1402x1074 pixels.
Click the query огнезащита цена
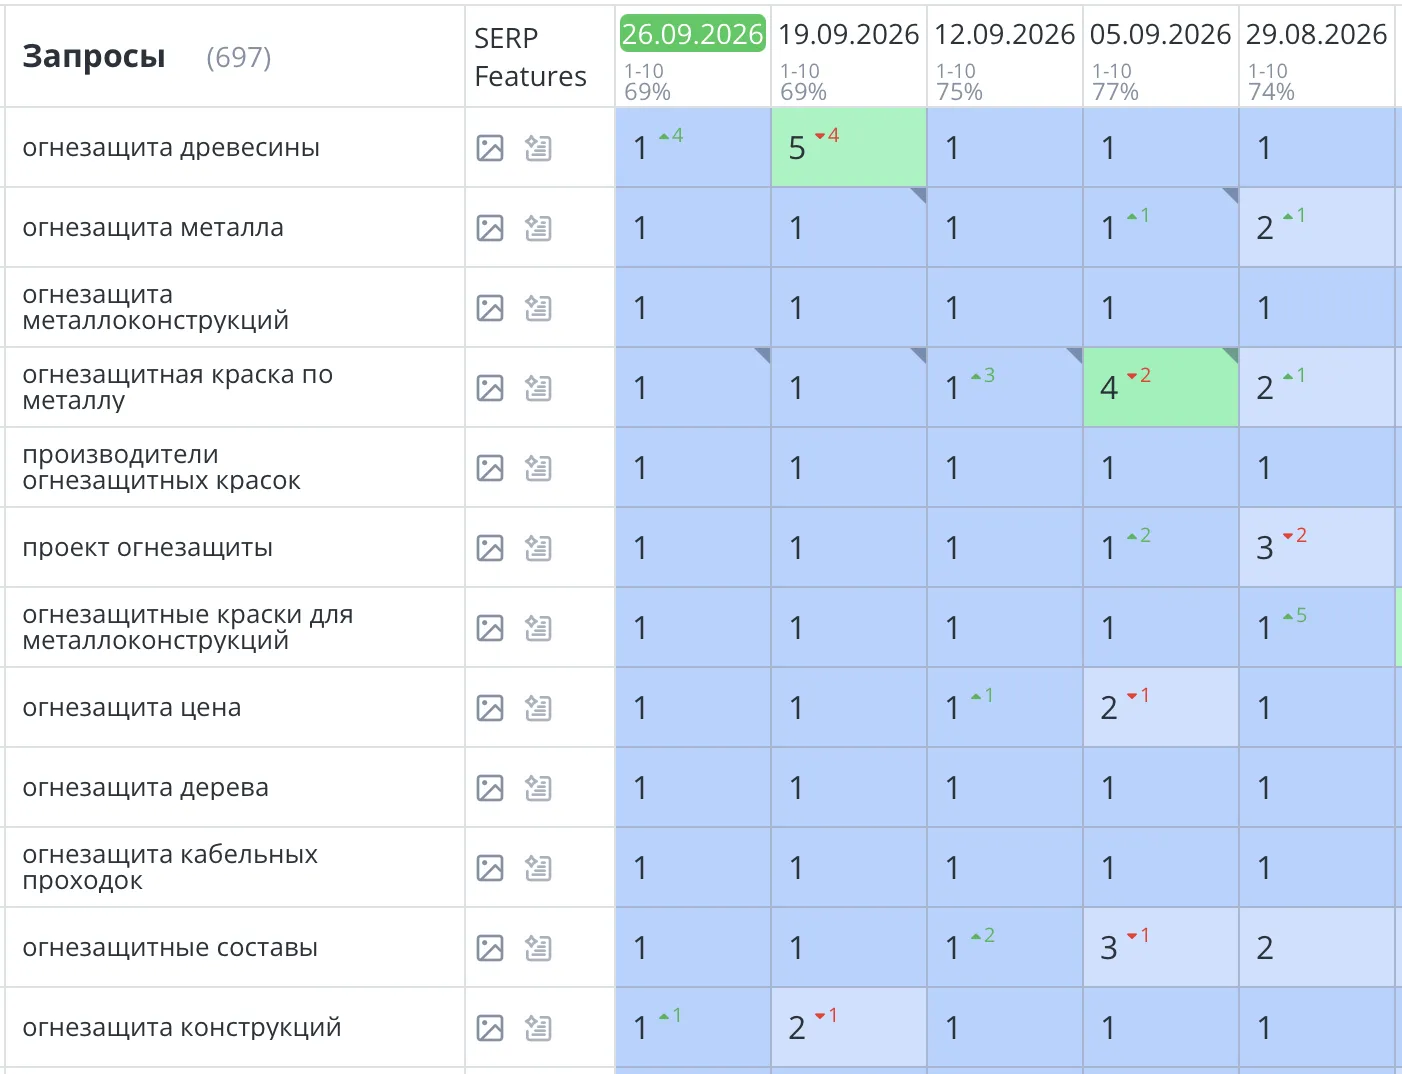pos(132,708)
